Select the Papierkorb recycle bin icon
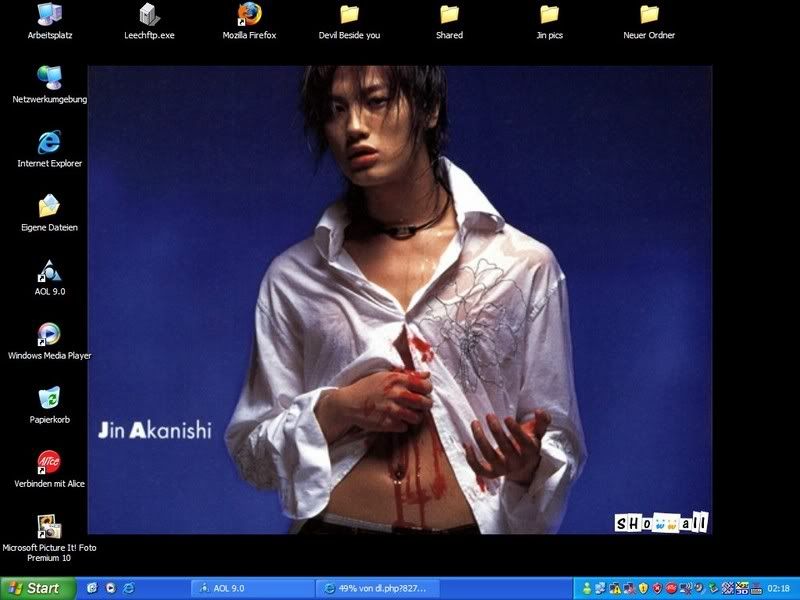This screenshot has width=800, height=600. tap(49, 405)
